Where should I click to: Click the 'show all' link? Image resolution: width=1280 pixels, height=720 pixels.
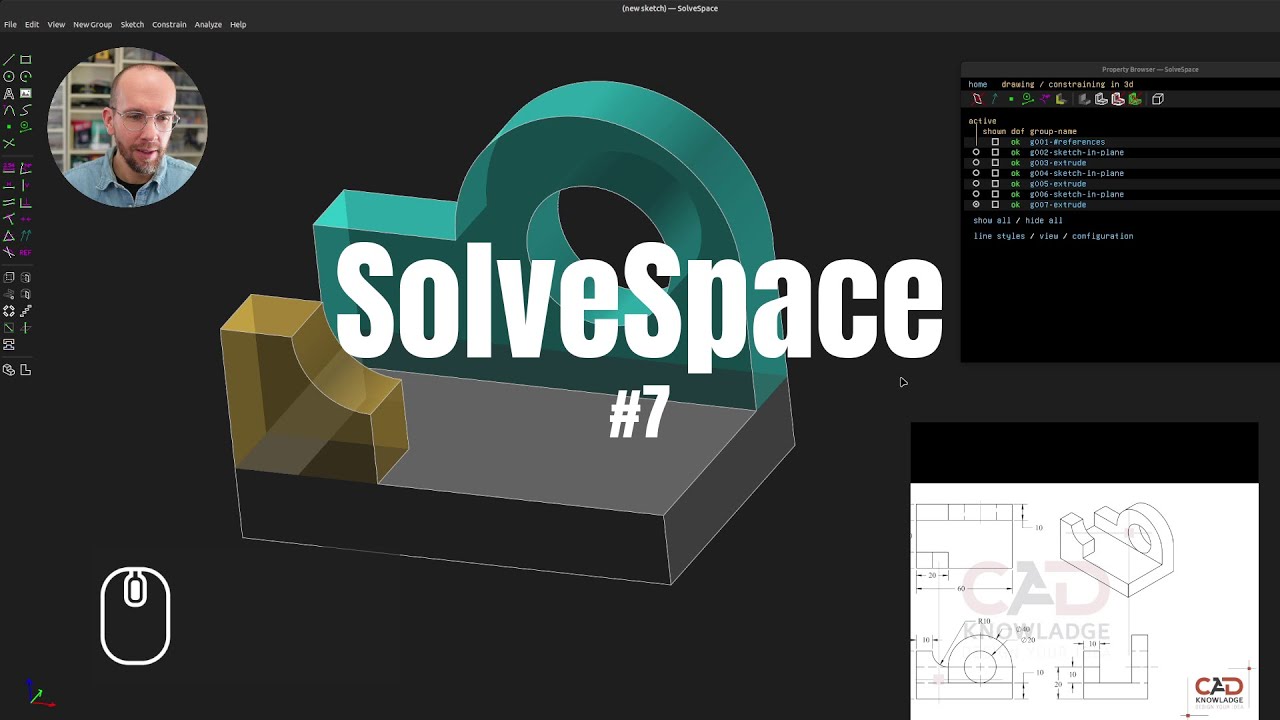pos(992,220)
